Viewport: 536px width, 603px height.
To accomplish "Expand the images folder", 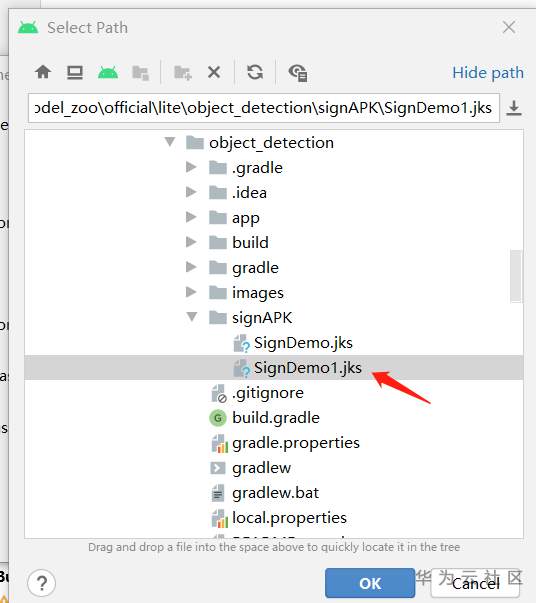I will point(191,292).
